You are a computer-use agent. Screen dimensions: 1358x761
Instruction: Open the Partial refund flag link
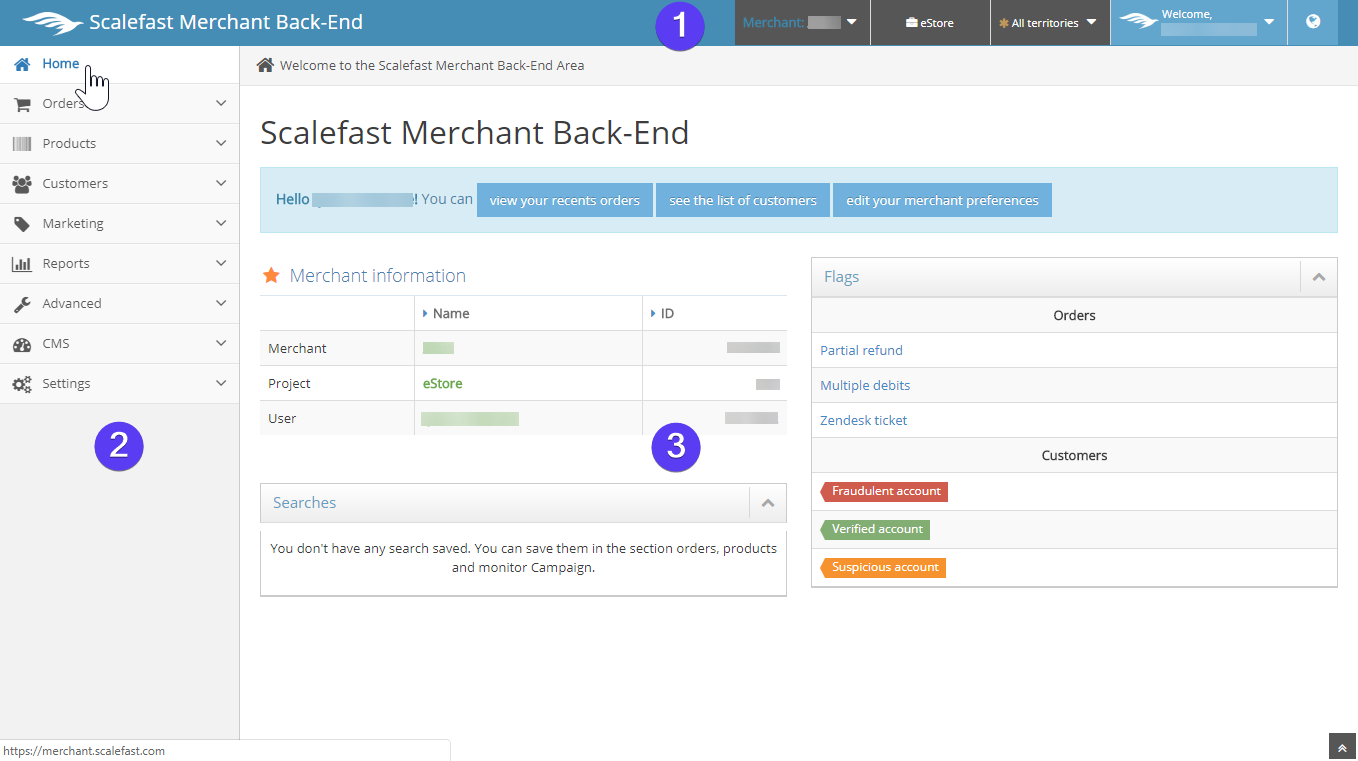[x=861, y=350]
